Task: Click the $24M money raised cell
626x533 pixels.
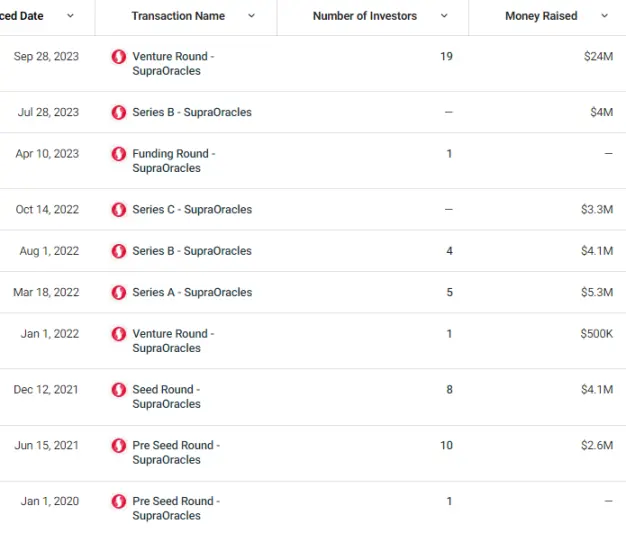Action: point(598,57)
